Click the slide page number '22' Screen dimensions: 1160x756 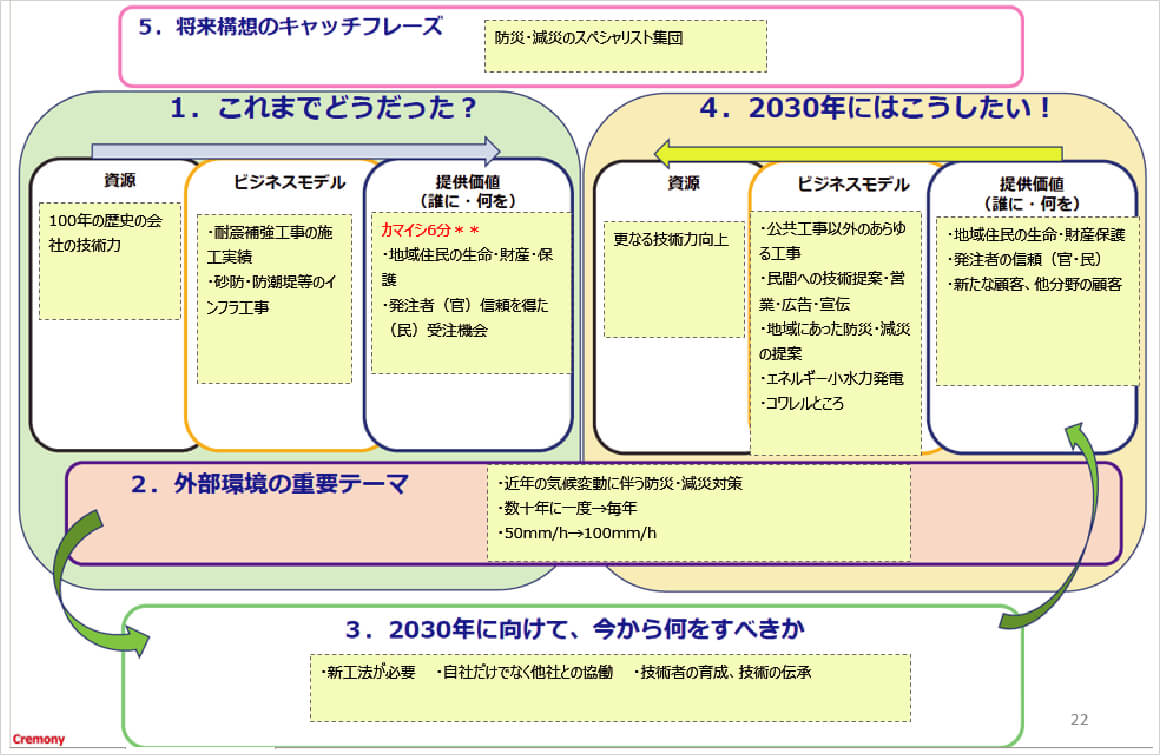(1079, 719)
